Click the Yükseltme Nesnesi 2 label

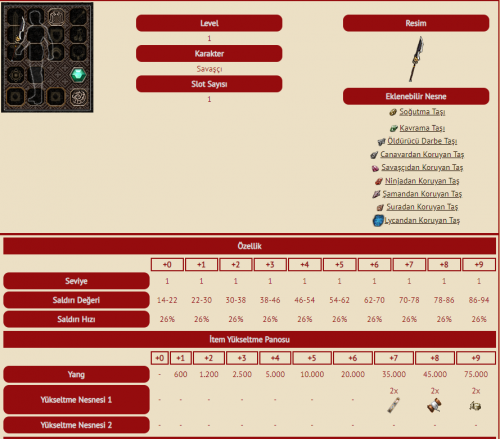76,425
